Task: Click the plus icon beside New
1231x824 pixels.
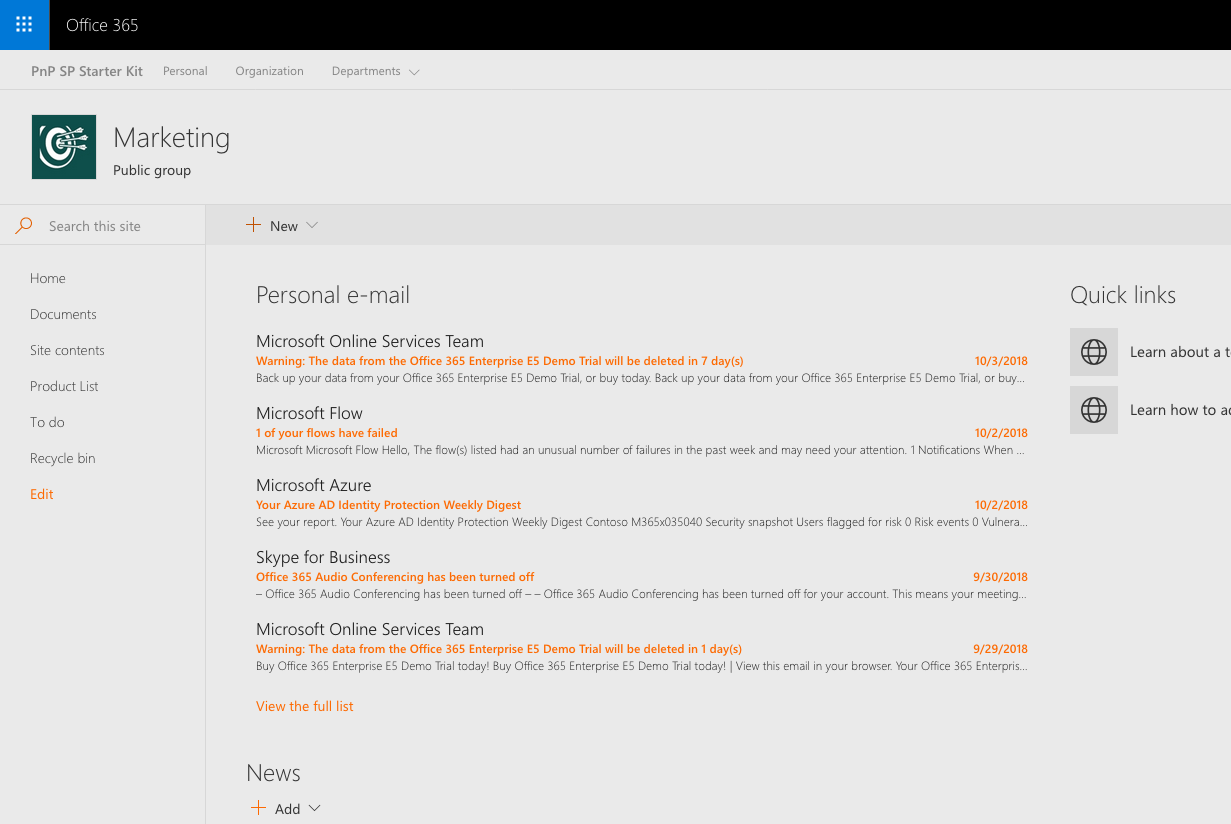Action: click(254, 225)
